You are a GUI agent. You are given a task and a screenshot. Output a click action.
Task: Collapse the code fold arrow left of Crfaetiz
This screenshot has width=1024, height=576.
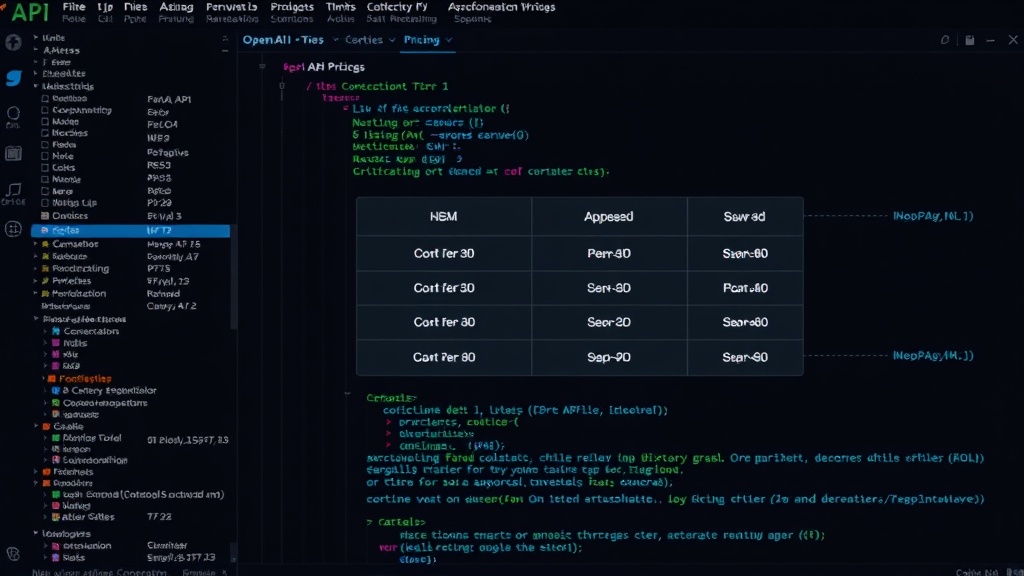(347, 393)
